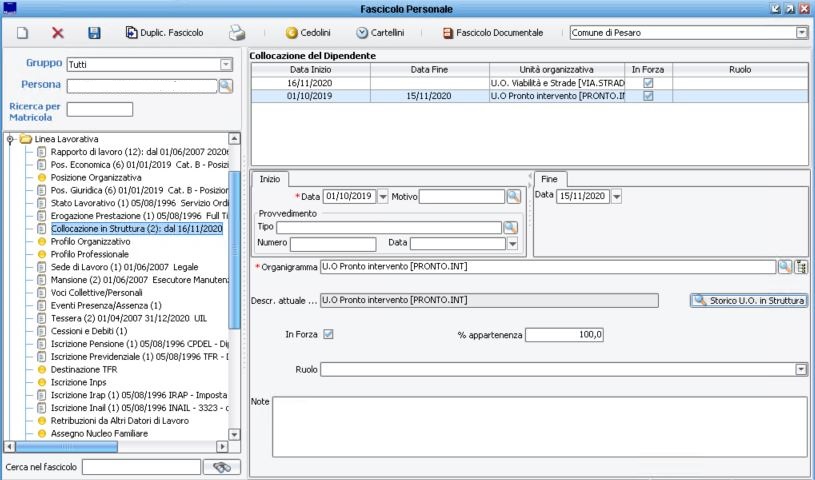The height and width of the screenshot is (480, 815).
Task: Switch to the Fine tab
Action: tap(551, 178)
